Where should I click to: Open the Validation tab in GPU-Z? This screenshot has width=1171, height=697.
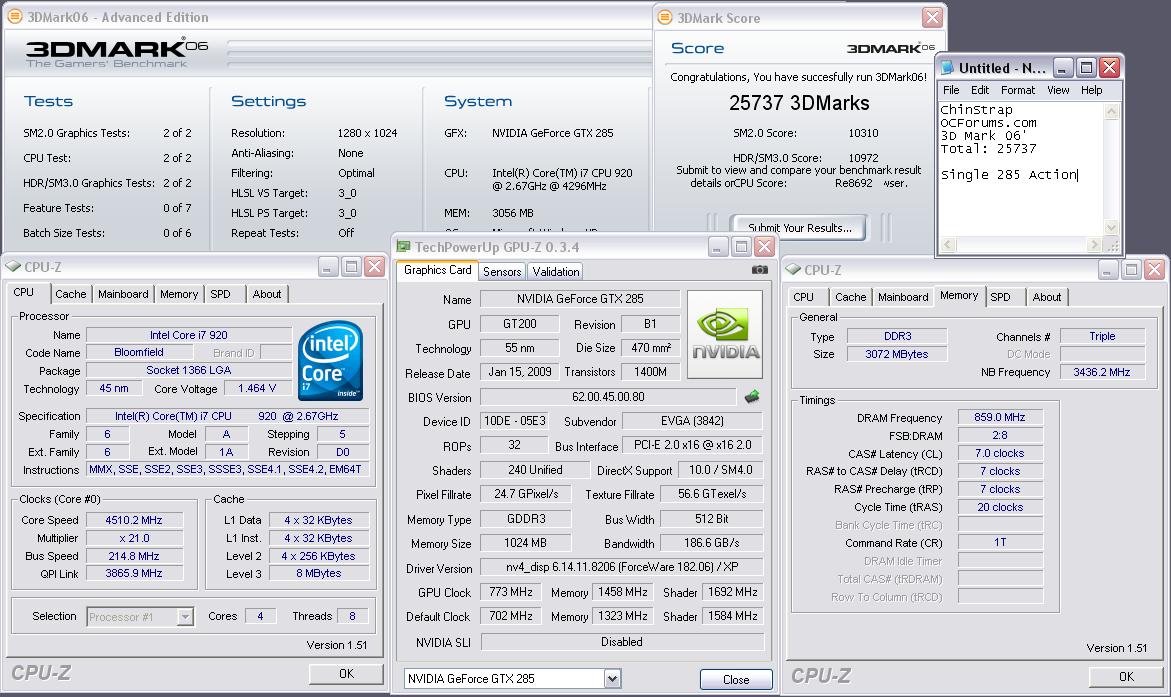556,271
